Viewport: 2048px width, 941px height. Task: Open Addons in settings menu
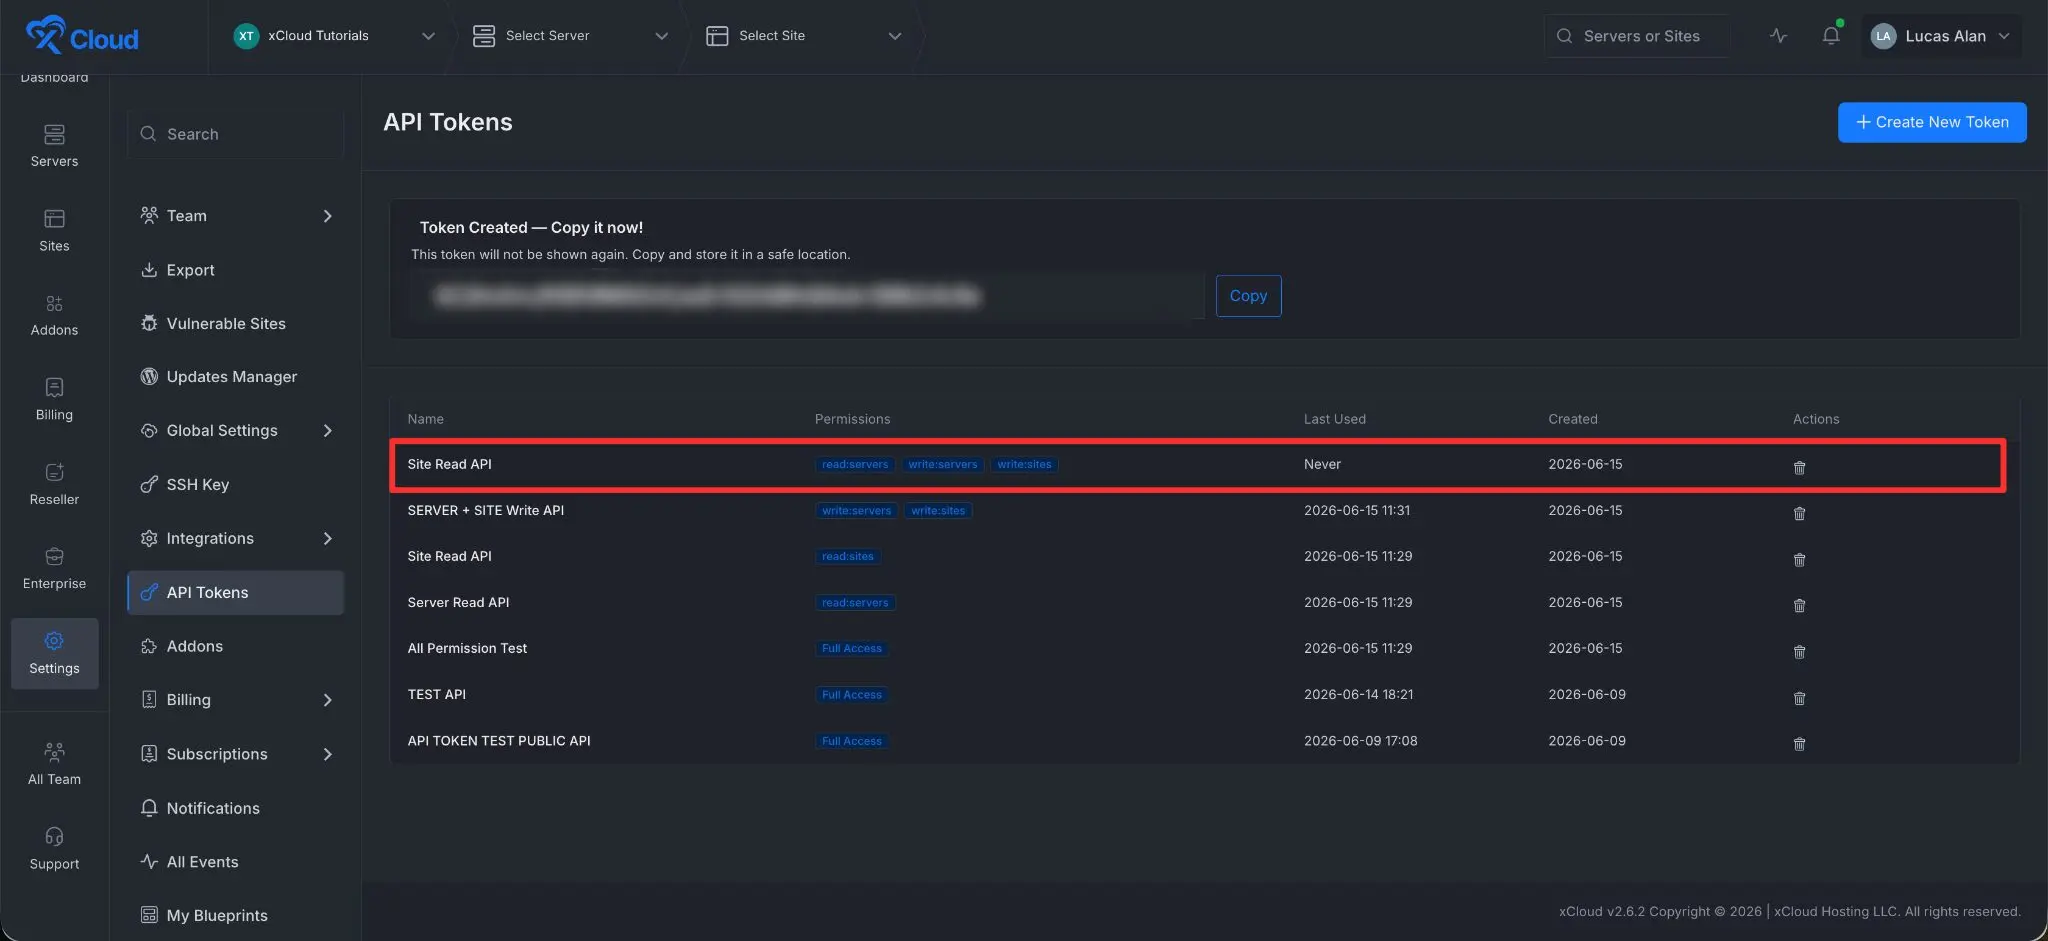235,647
